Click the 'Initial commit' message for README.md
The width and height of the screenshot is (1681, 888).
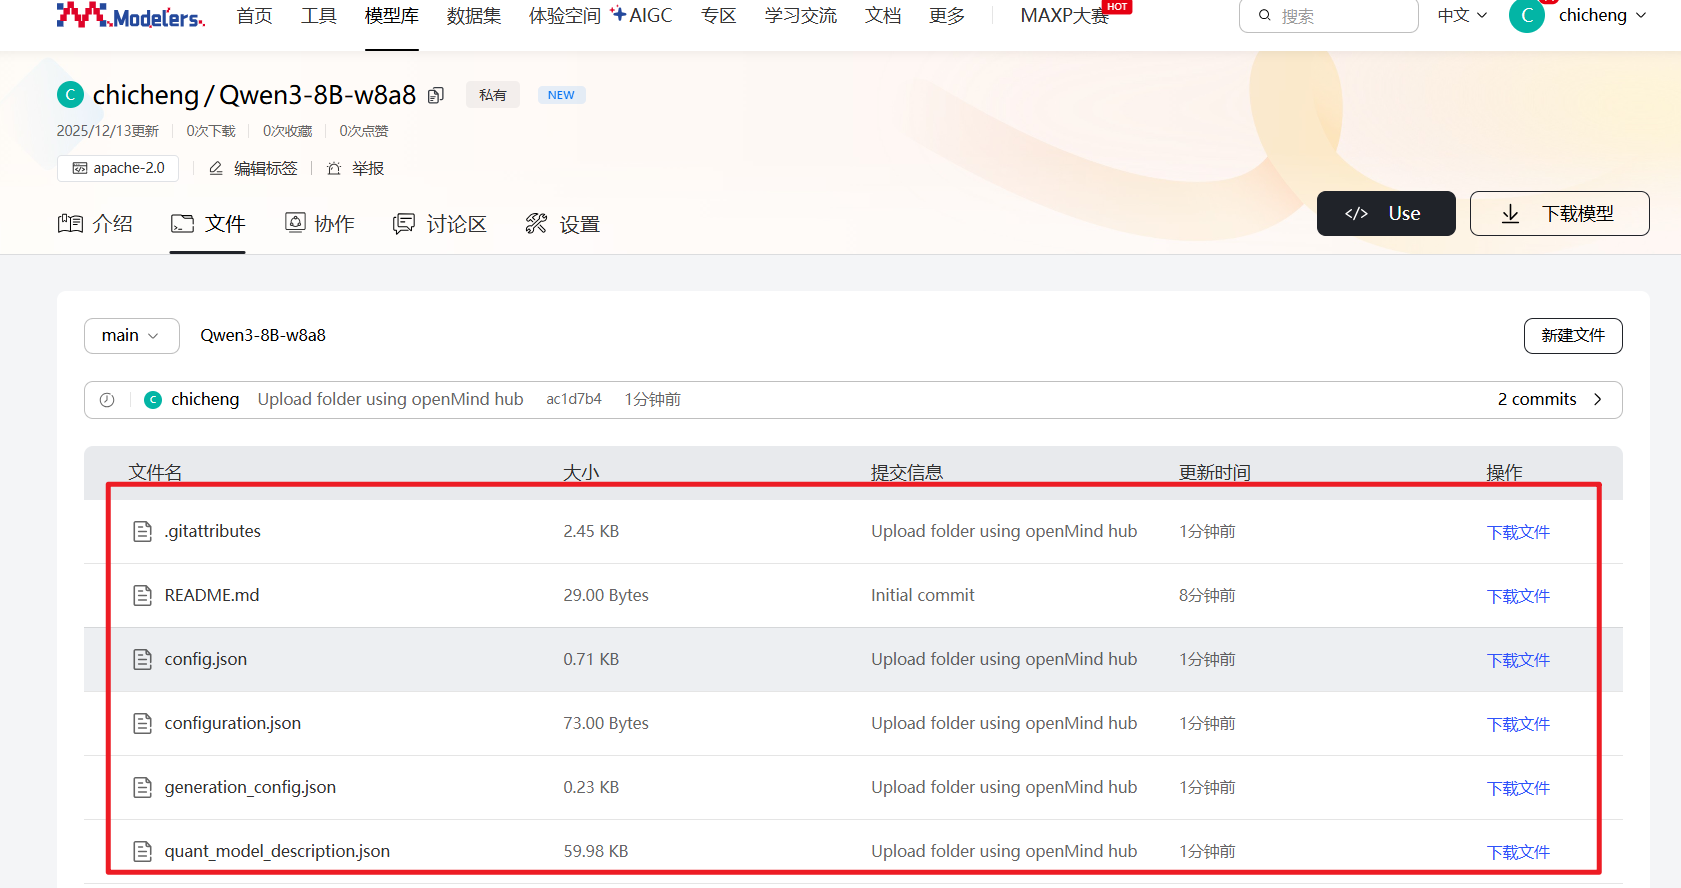pyautogui.click(x=923, y=595)
